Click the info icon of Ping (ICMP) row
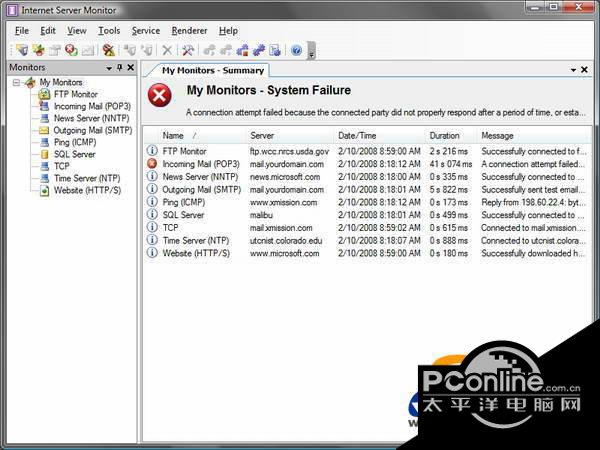This screenshot has height=450, width=600. pos(152,202)
